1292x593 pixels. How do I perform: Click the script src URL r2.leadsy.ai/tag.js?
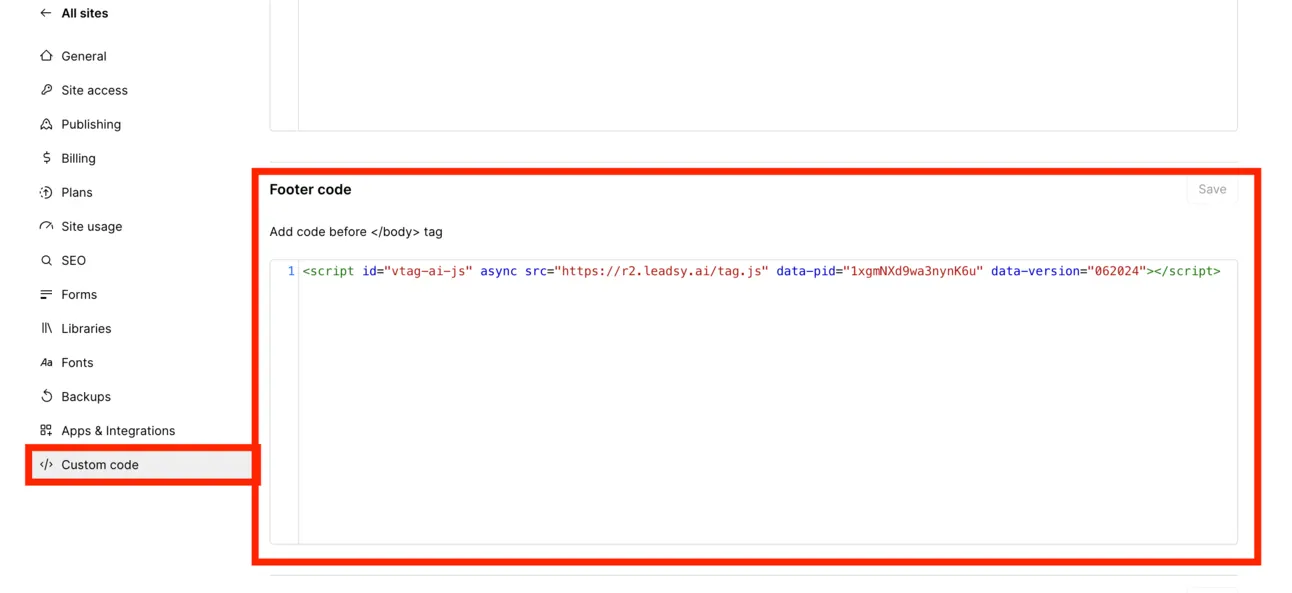point(661,271)
